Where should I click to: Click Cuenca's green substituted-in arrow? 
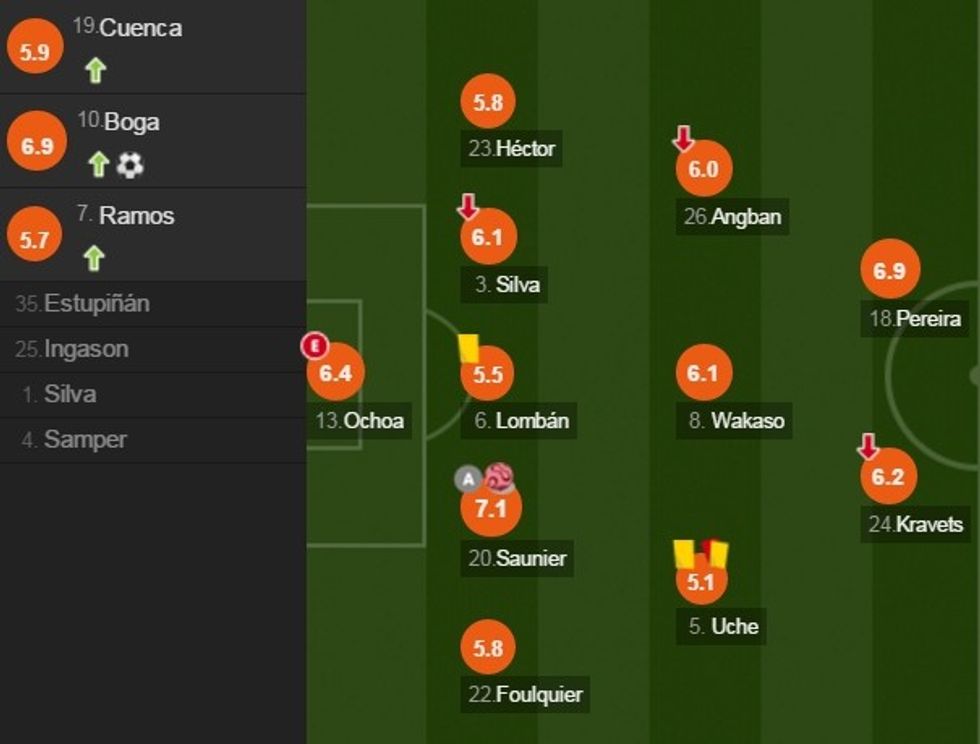pos(95,71)
